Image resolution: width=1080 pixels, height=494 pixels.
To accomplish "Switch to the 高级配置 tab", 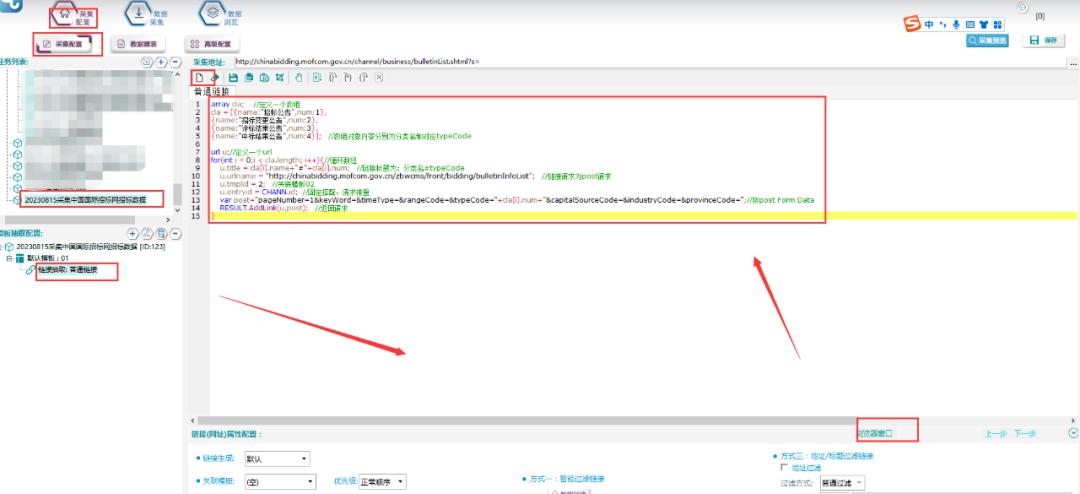I will tap(212, 44).
